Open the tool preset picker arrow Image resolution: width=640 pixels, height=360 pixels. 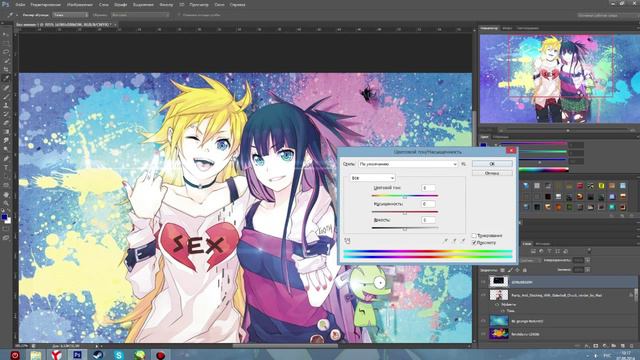click(x=16, y=15)
